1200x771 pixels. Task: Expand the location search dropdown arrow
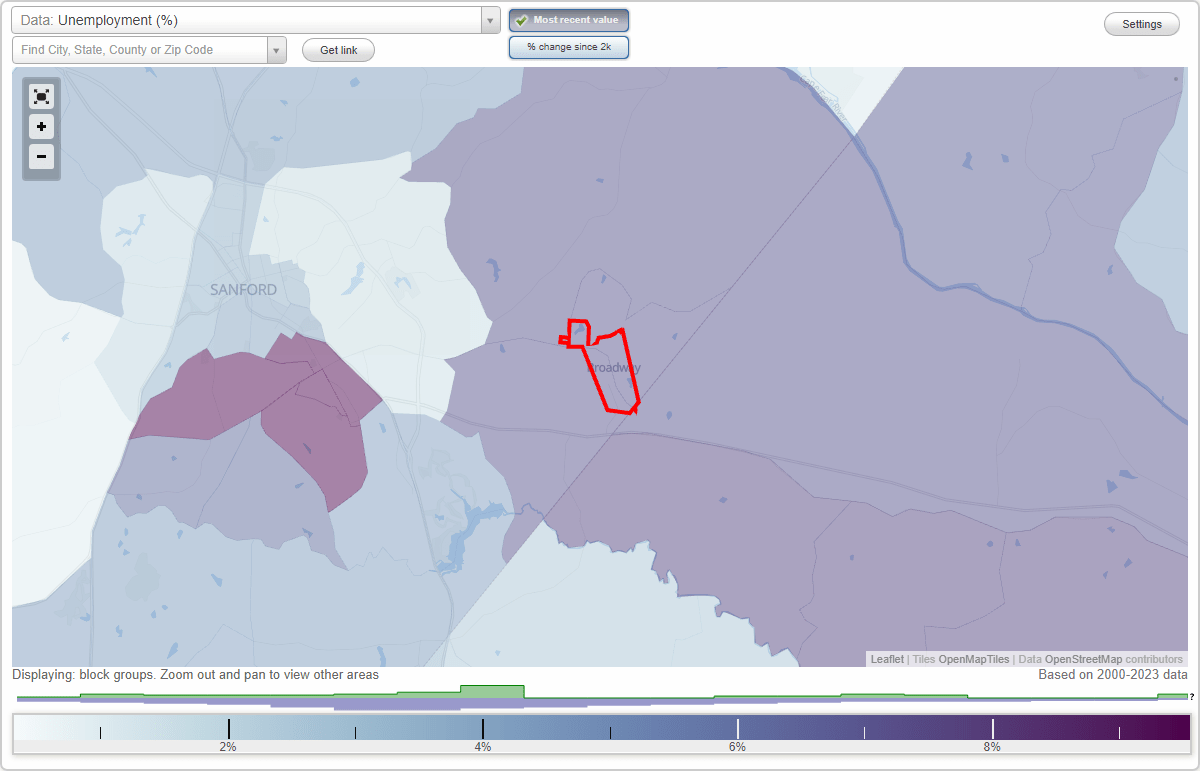tap(277, 50)
